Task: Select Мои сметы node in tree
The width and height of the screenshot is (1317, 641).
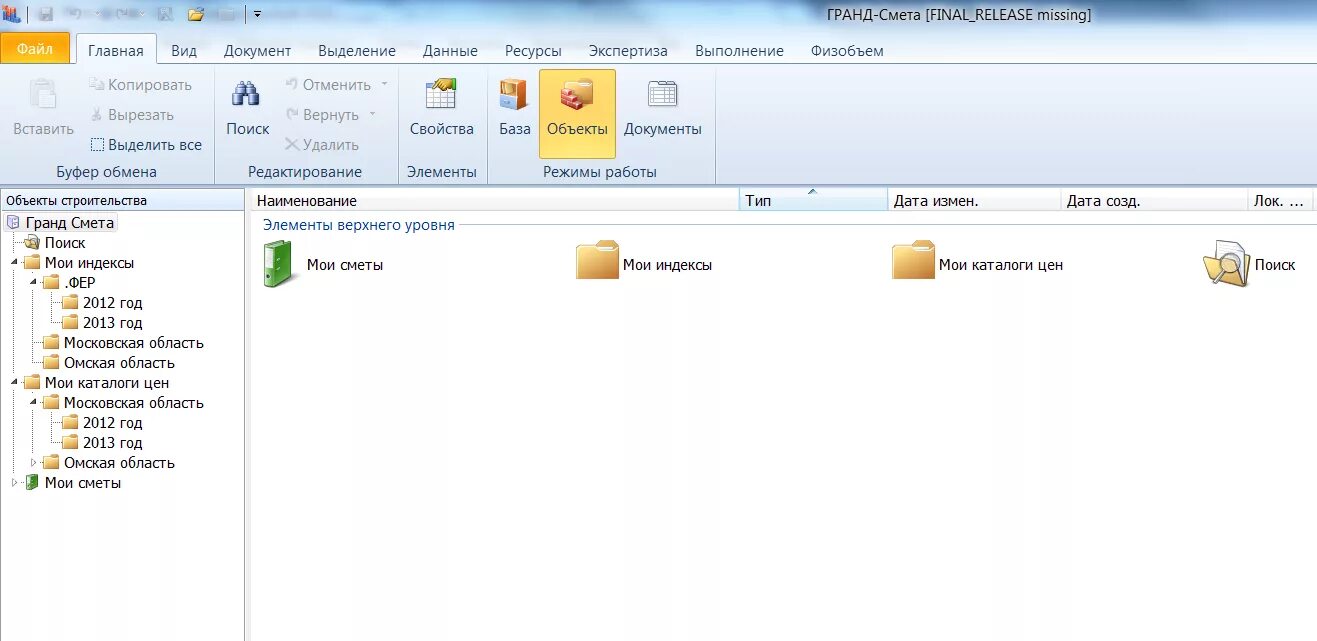Action: 82,483
